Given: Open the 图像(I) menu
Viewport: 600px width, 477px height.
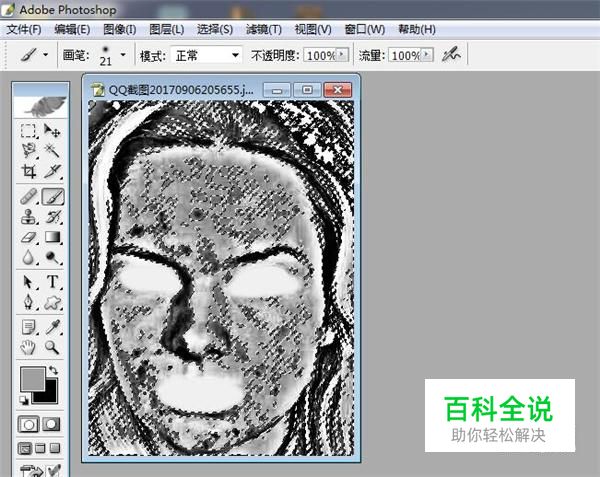Looking at the screenshot, I should 120,29.
